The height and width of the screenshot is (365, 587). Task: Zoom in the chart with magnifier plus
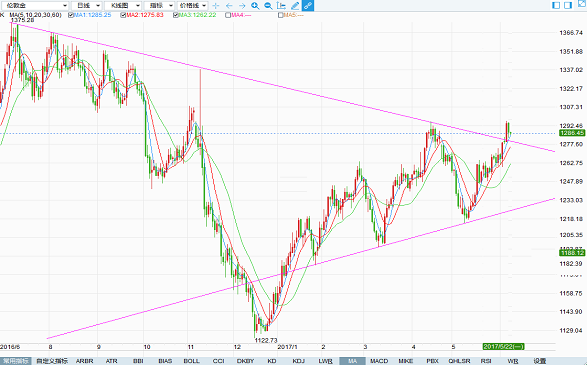tap(255, 6)
